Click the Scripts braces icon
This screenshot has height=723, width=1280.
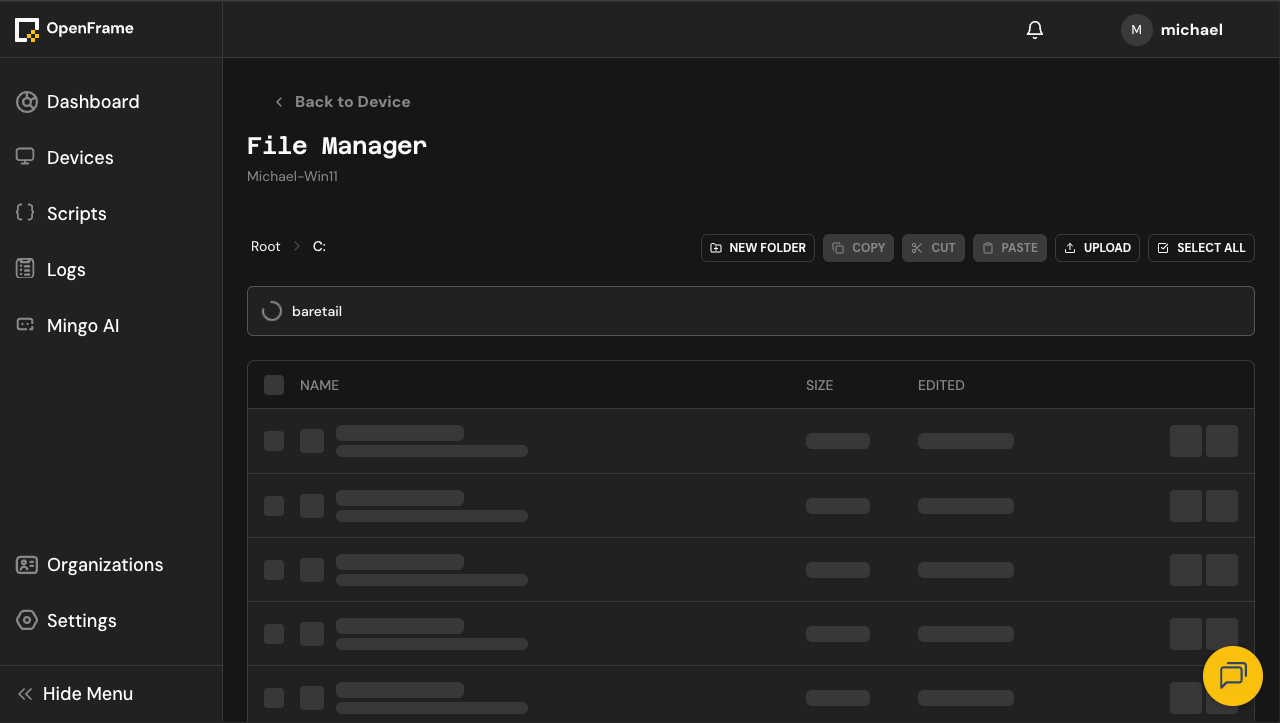click(x=26, y=213)
